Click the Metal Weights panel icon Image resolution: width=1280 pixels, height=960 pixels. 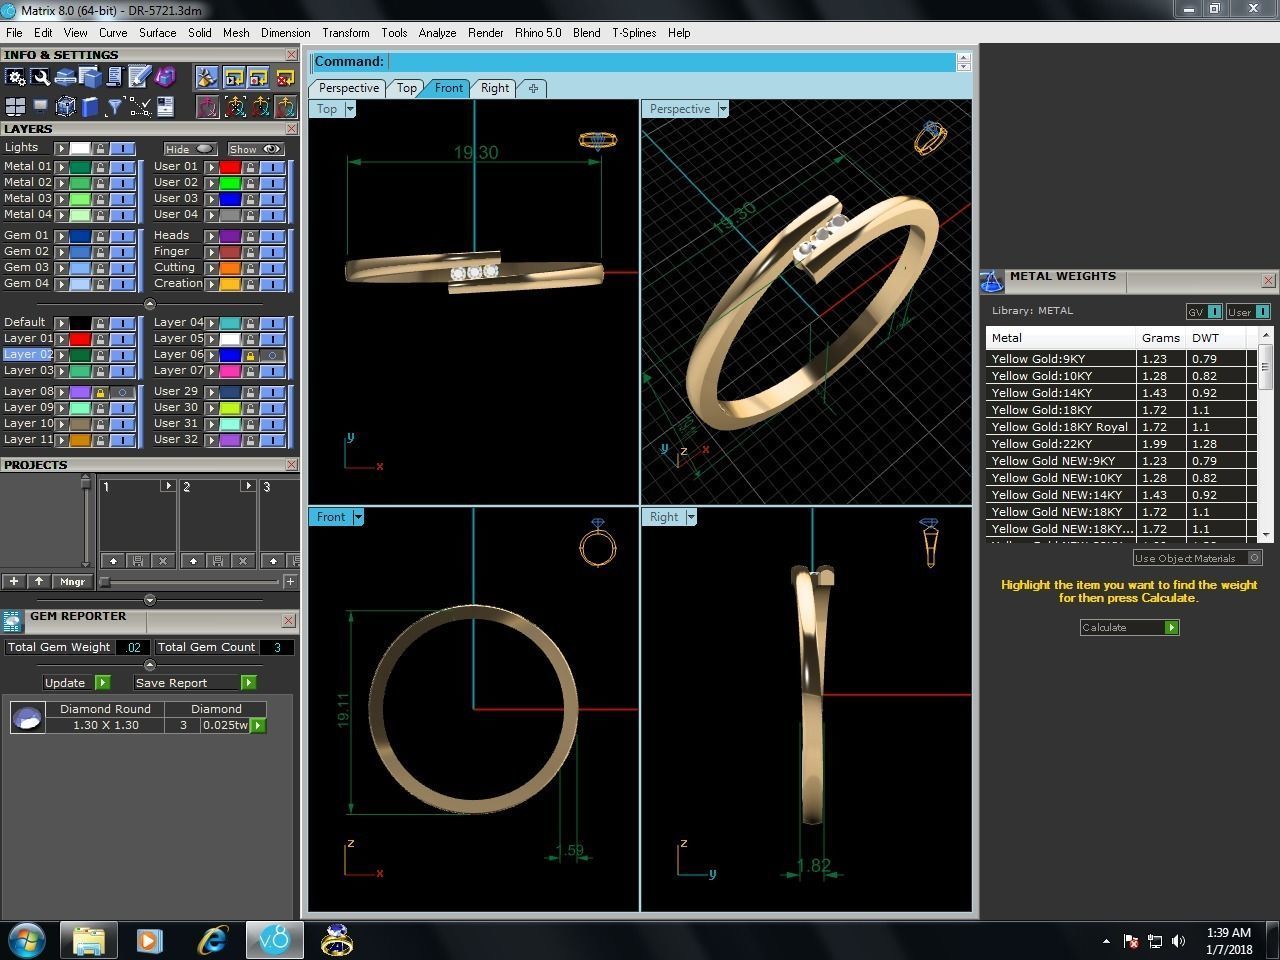(x=991, y=282)
